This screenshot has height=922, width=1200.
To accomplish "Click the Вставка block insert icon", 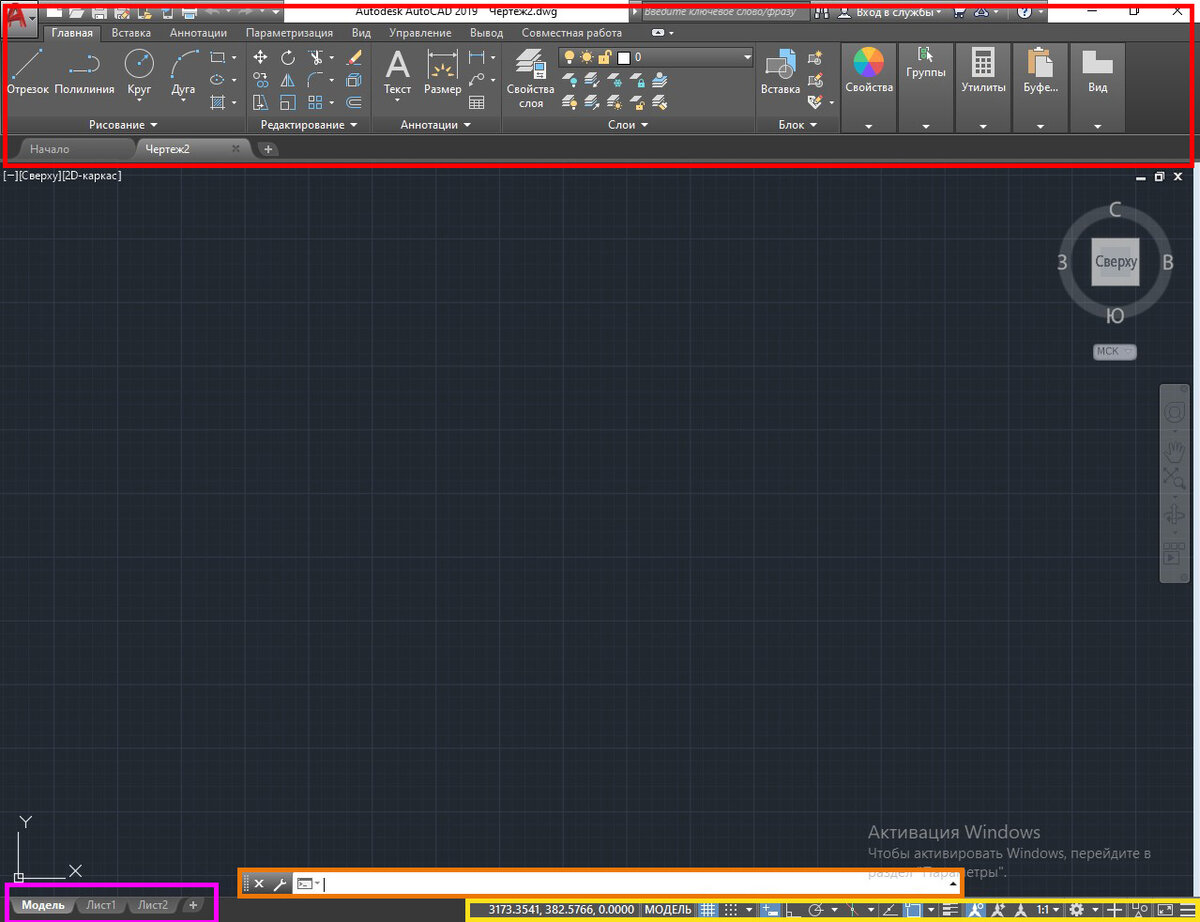I will tap(780, 73).
